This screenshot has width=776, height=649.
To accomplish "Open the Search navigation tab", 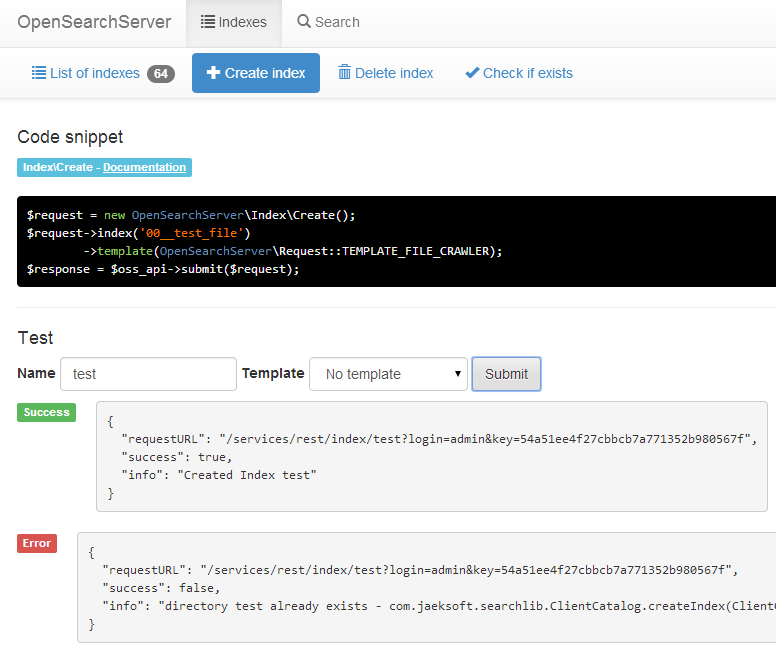I will pyautogui.click(x=328, y=22).
